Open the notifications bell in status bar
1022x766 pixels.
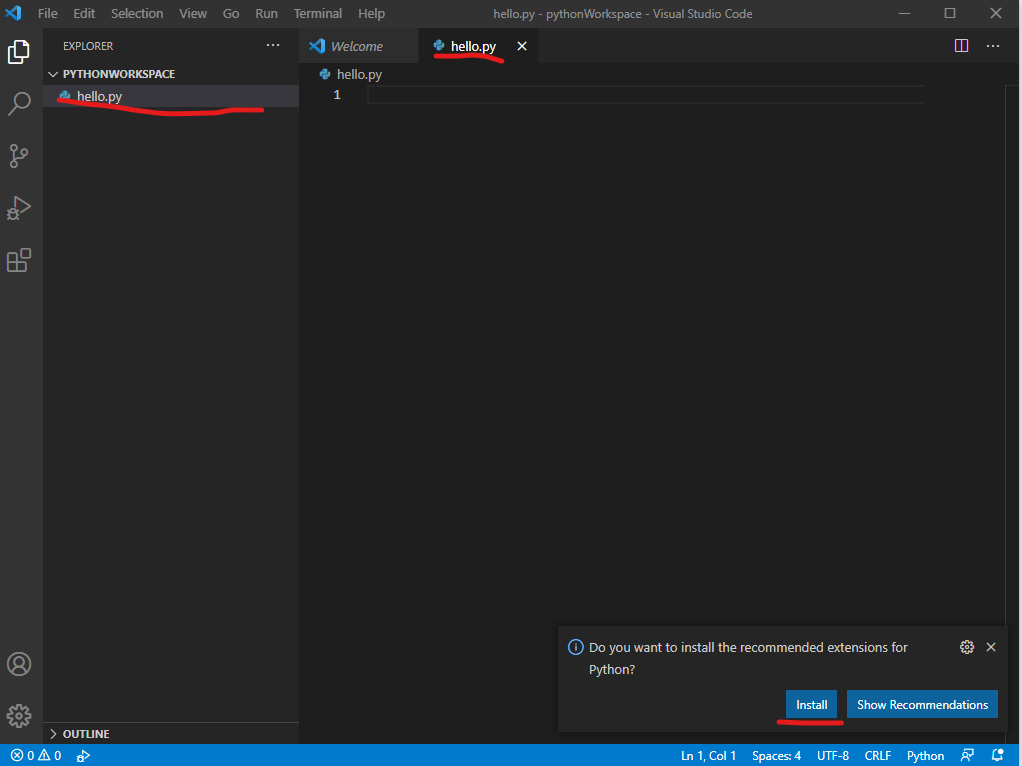pyautogui.click(x=997, y=756)
